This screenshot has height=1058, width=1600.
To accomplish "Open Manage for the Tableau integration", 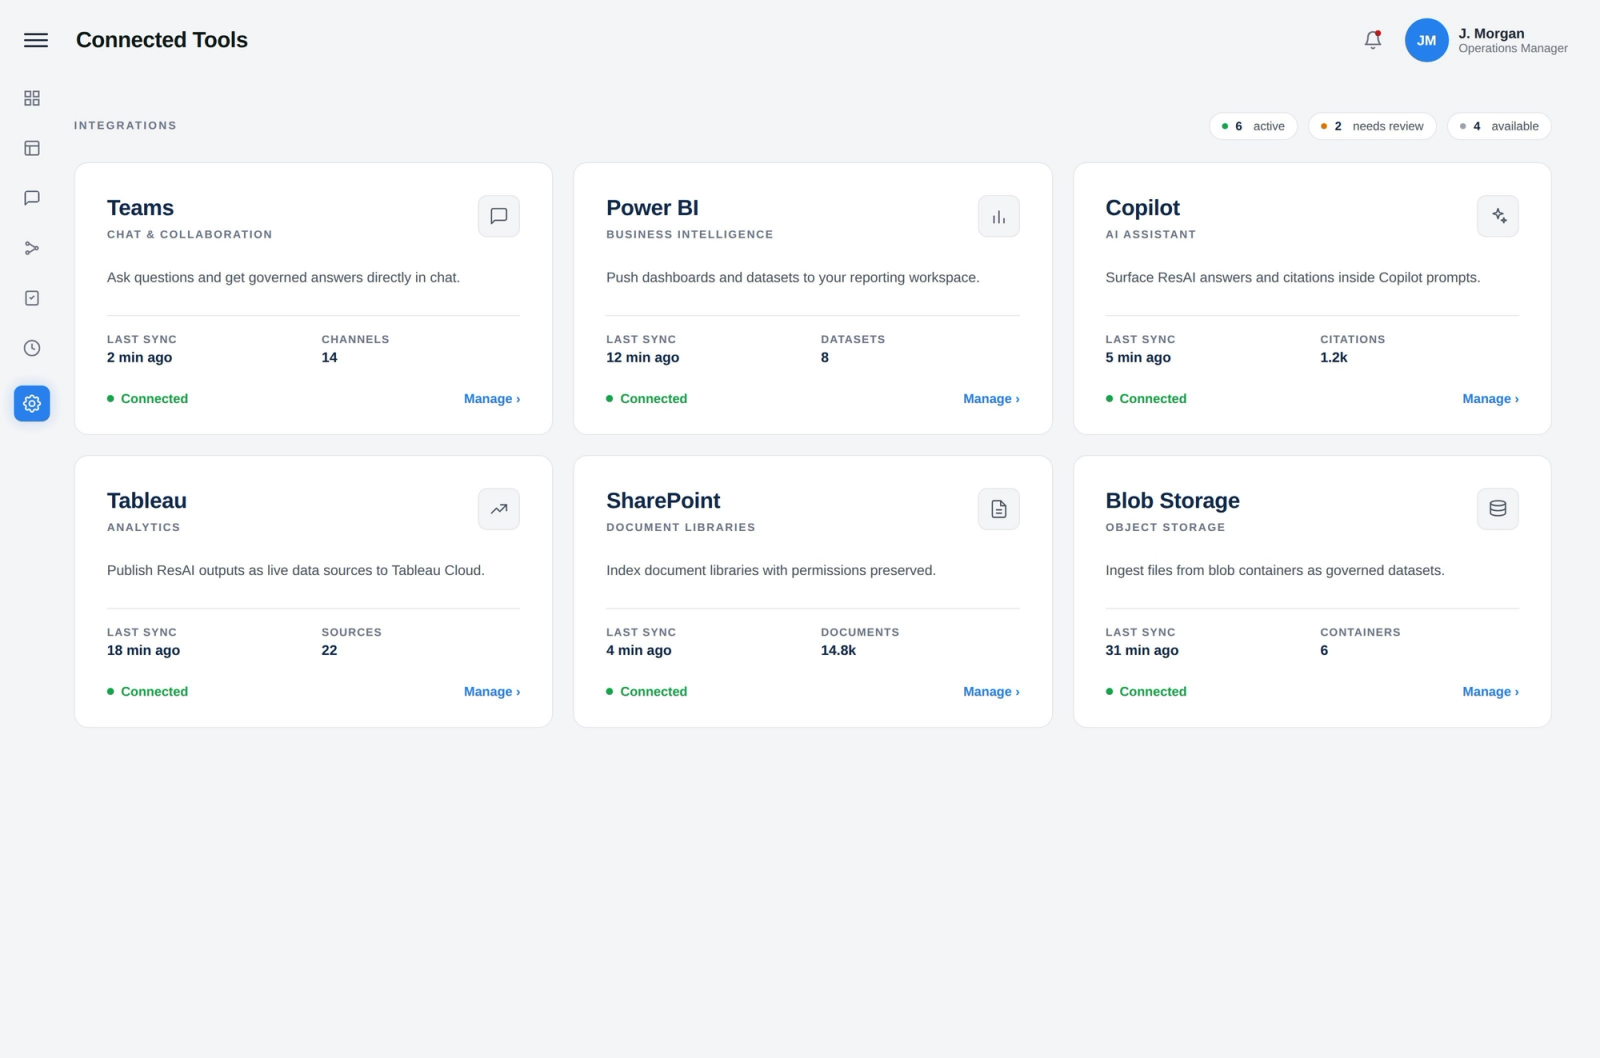I will pos(492,692).
